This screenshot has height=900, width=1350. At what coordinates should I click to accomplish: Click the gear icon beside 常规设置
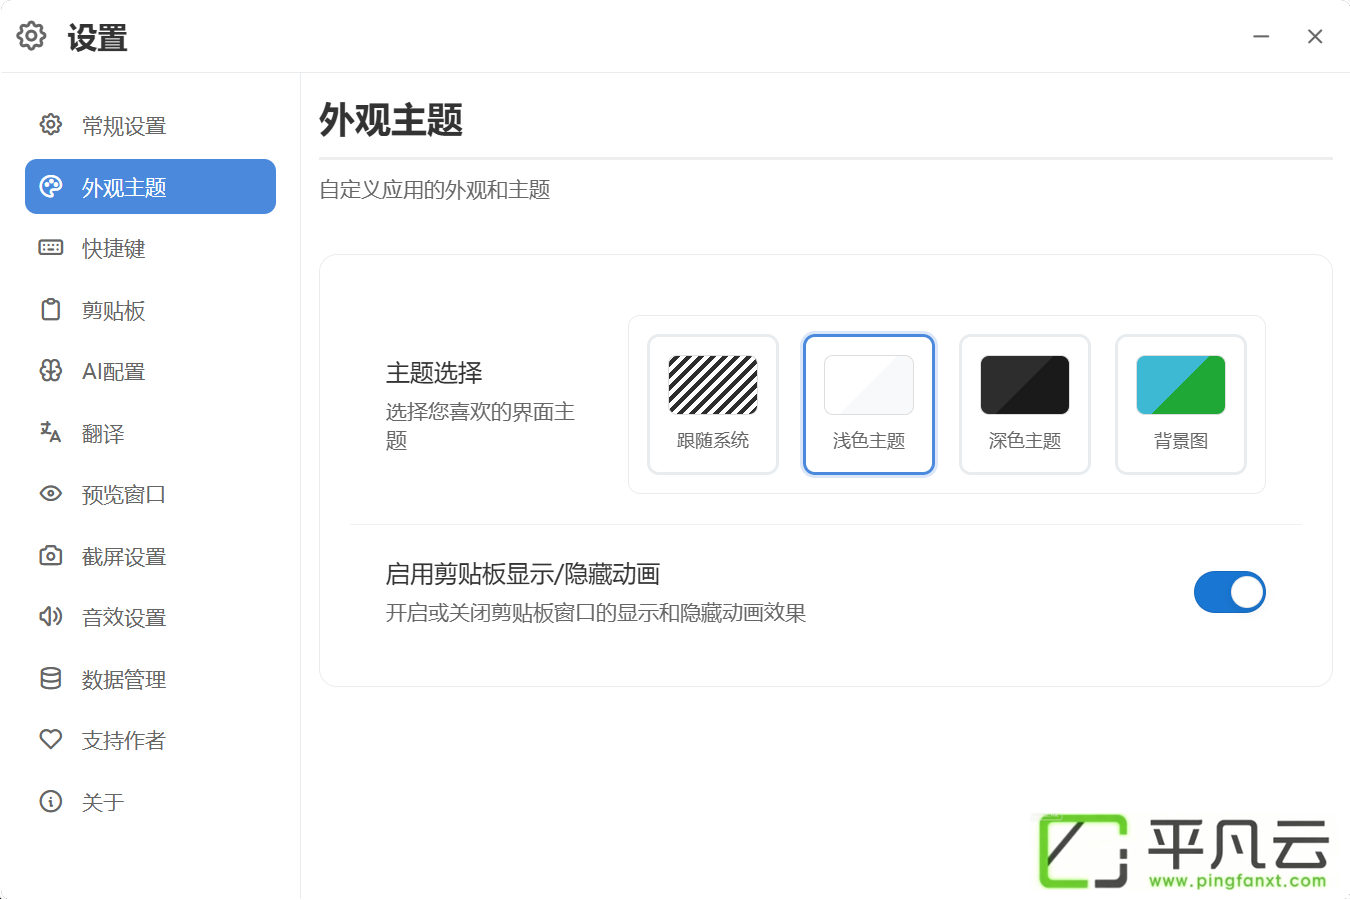pos(51,125)
